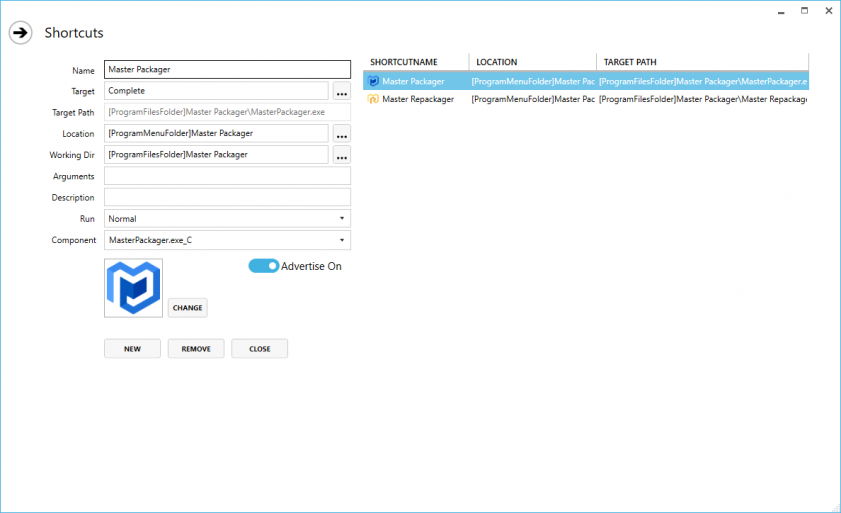Click the REMOVE button

tap(196, 349)
